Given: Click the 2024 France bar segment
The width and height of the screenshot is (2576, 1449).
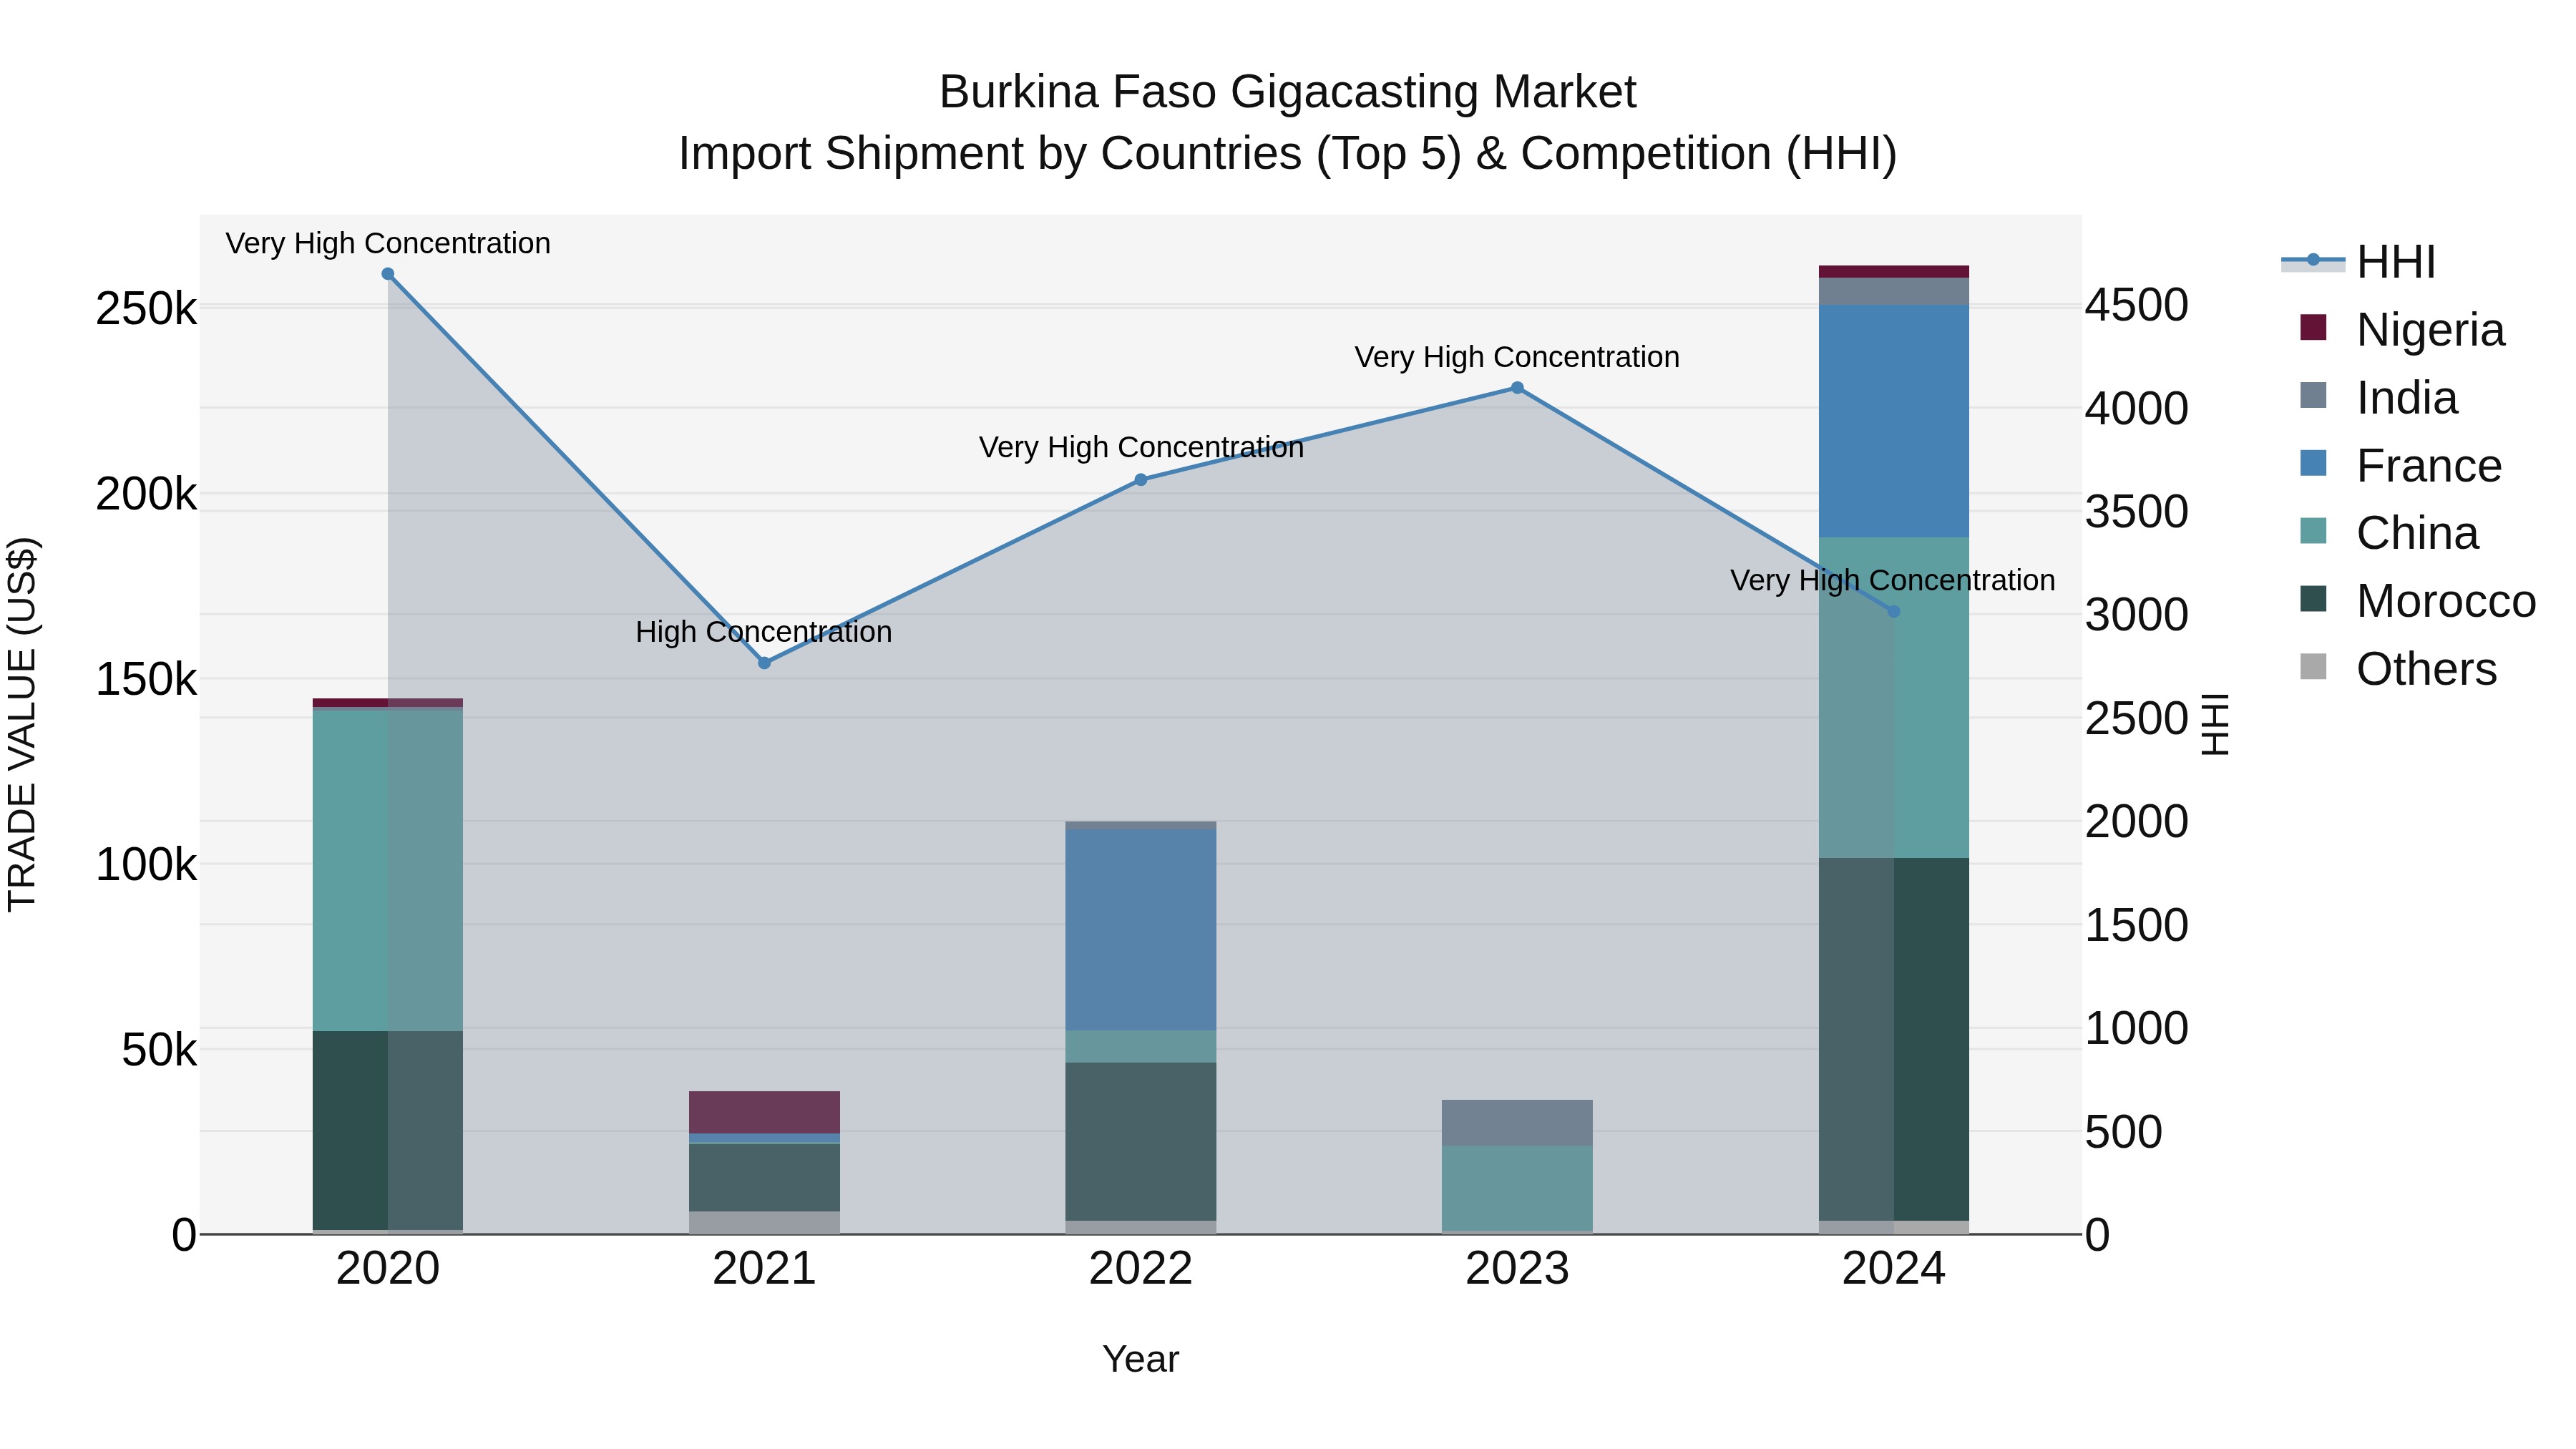Looking at the screenshot, I should tap(1893, 421).
